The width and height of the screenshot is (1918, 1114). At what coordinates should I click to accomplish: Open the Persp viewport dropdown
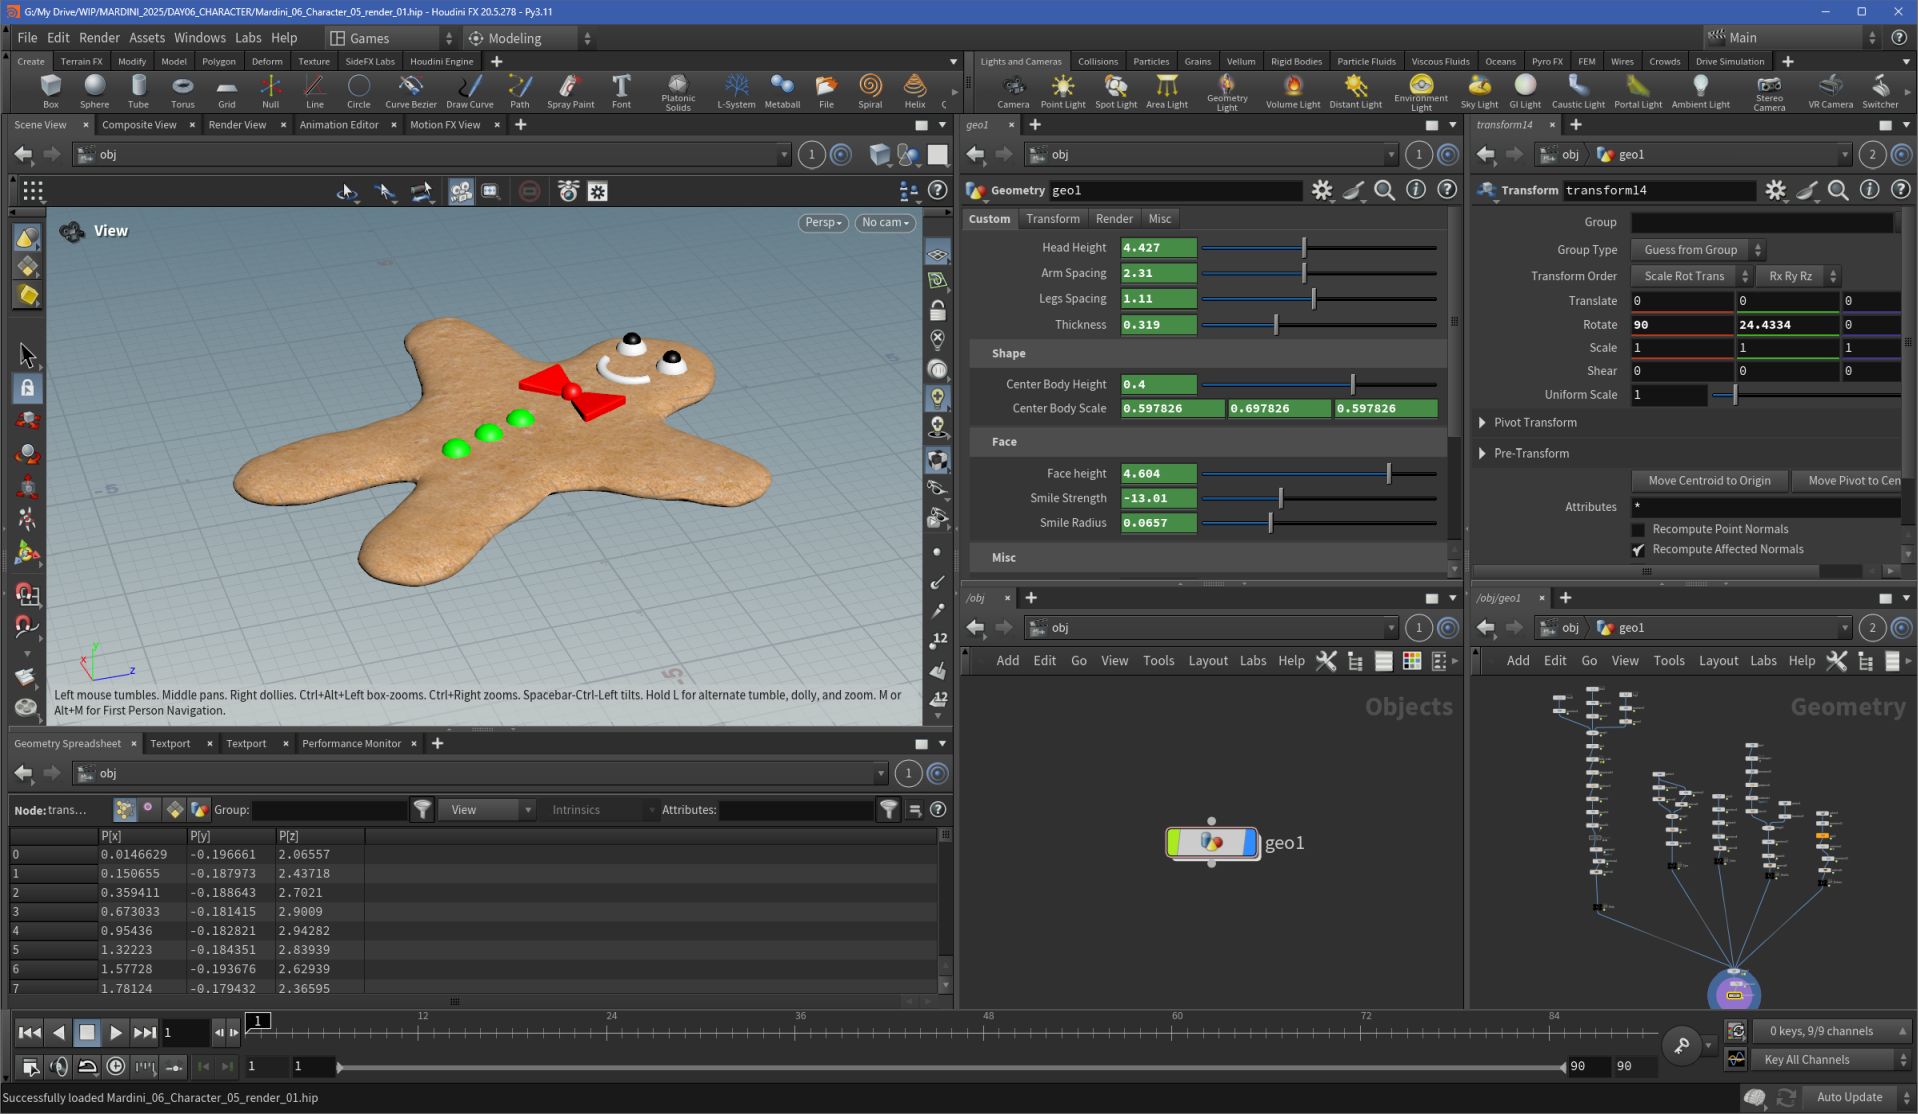[823, 223]
